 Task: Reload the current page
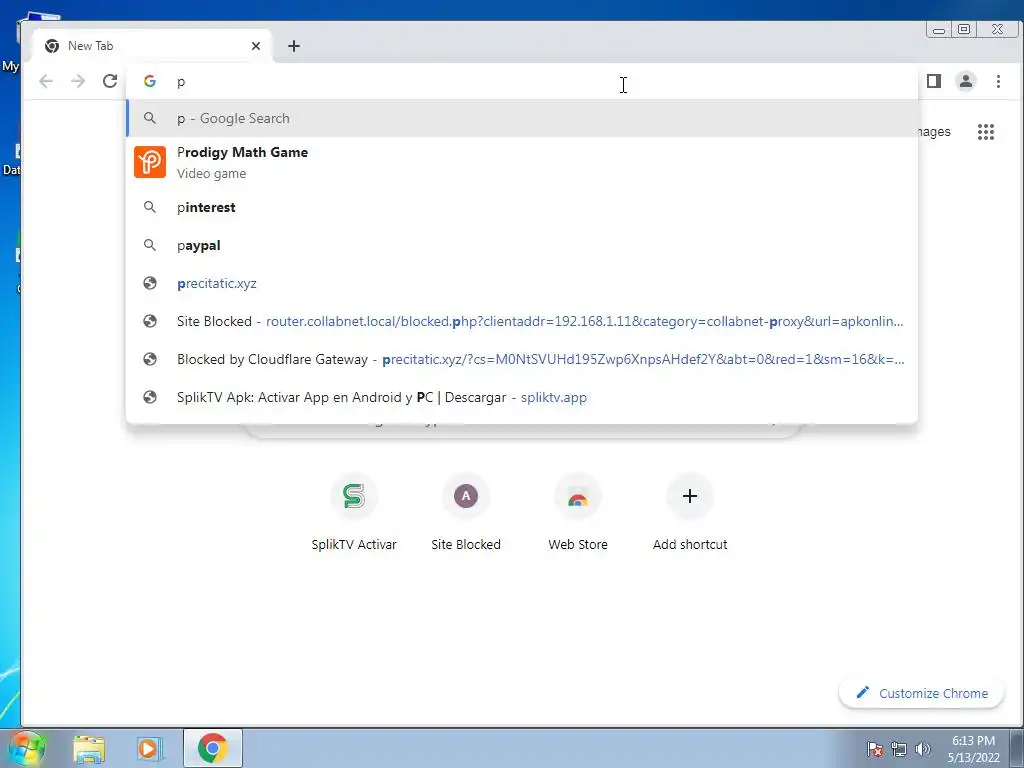(110, 81)
